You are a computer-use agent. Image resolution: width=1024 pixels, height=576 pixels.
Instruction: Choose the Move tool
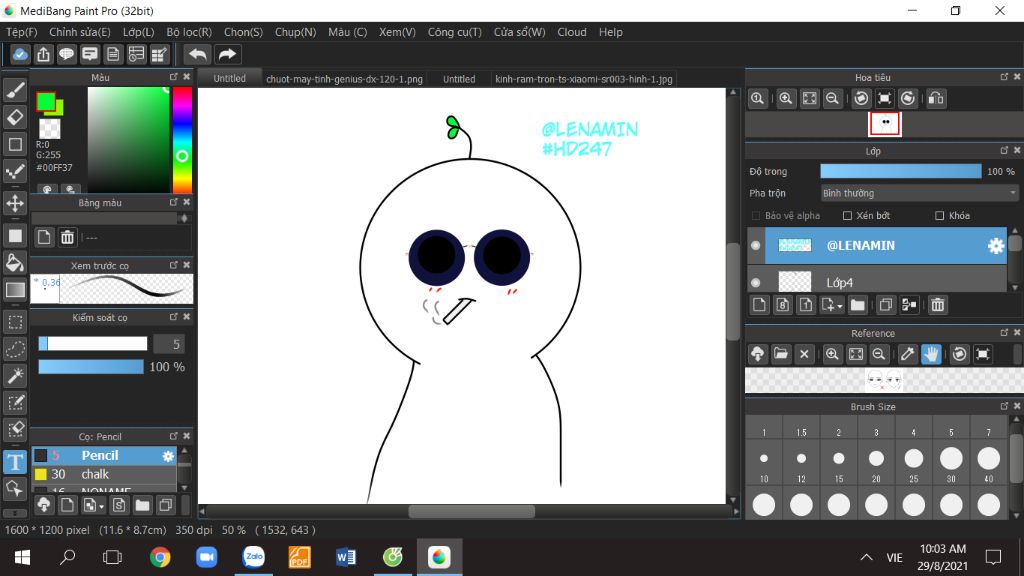click(15, 203)
